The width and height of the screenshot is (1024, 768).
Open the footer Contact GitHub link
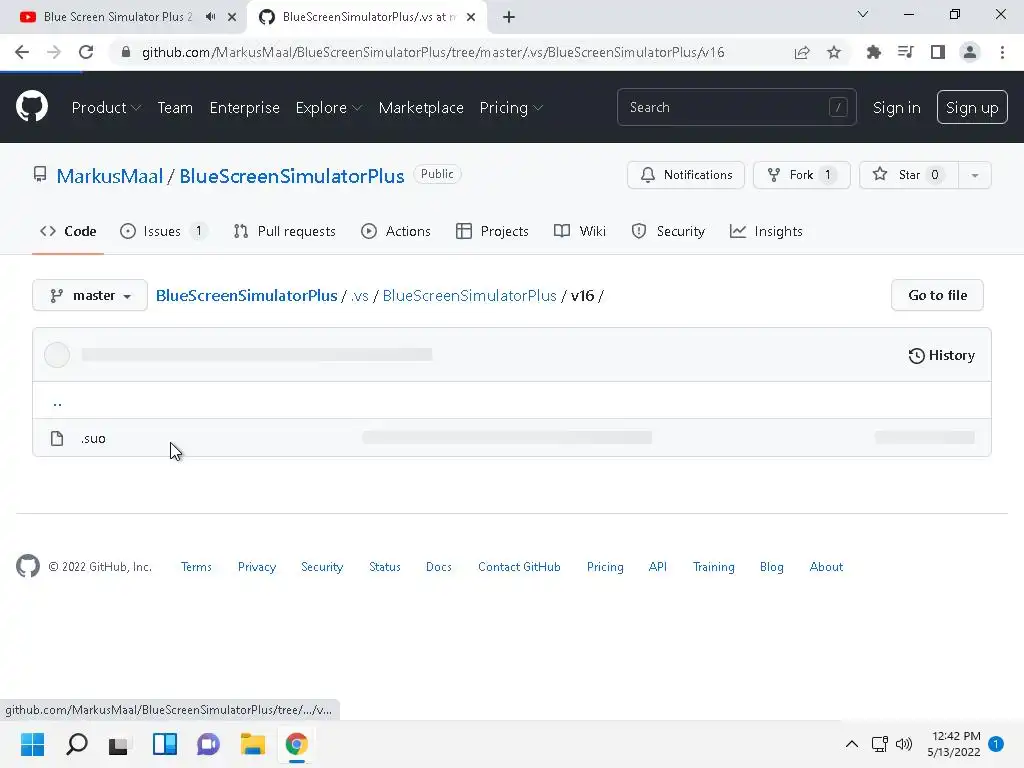[x=519, y=567]
